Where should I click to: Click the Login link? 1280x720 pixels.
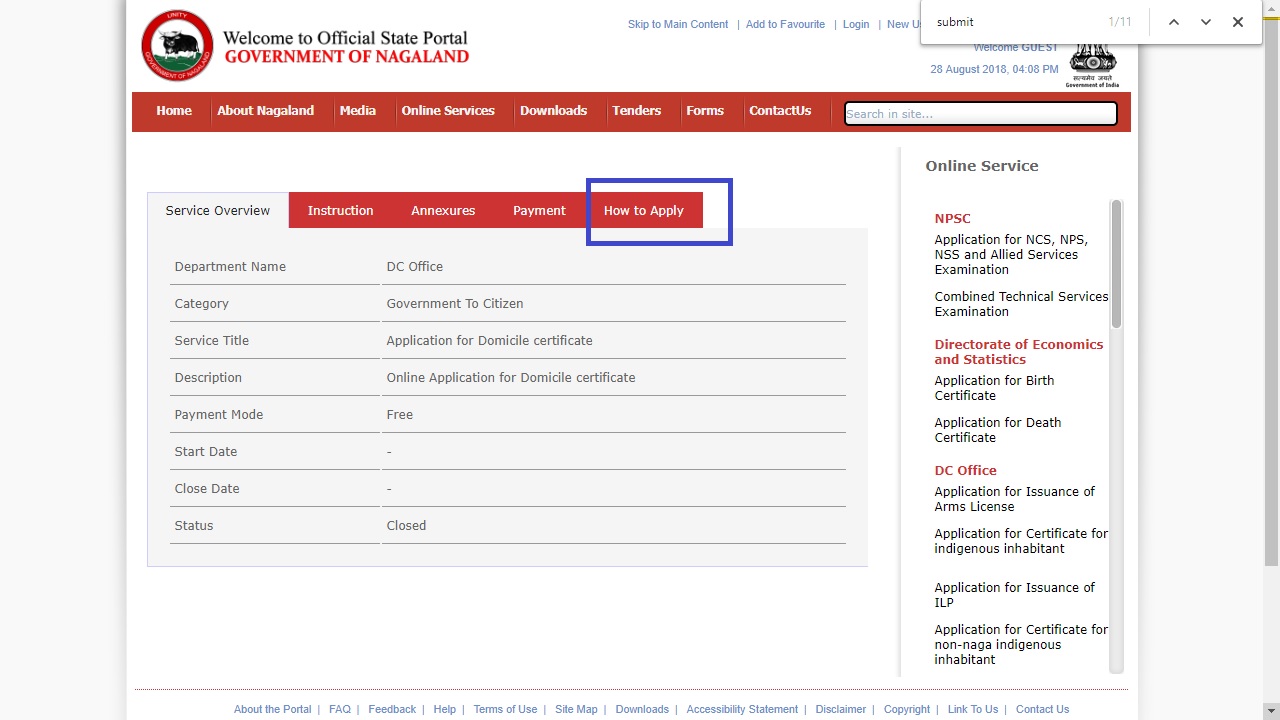(856, 24)
